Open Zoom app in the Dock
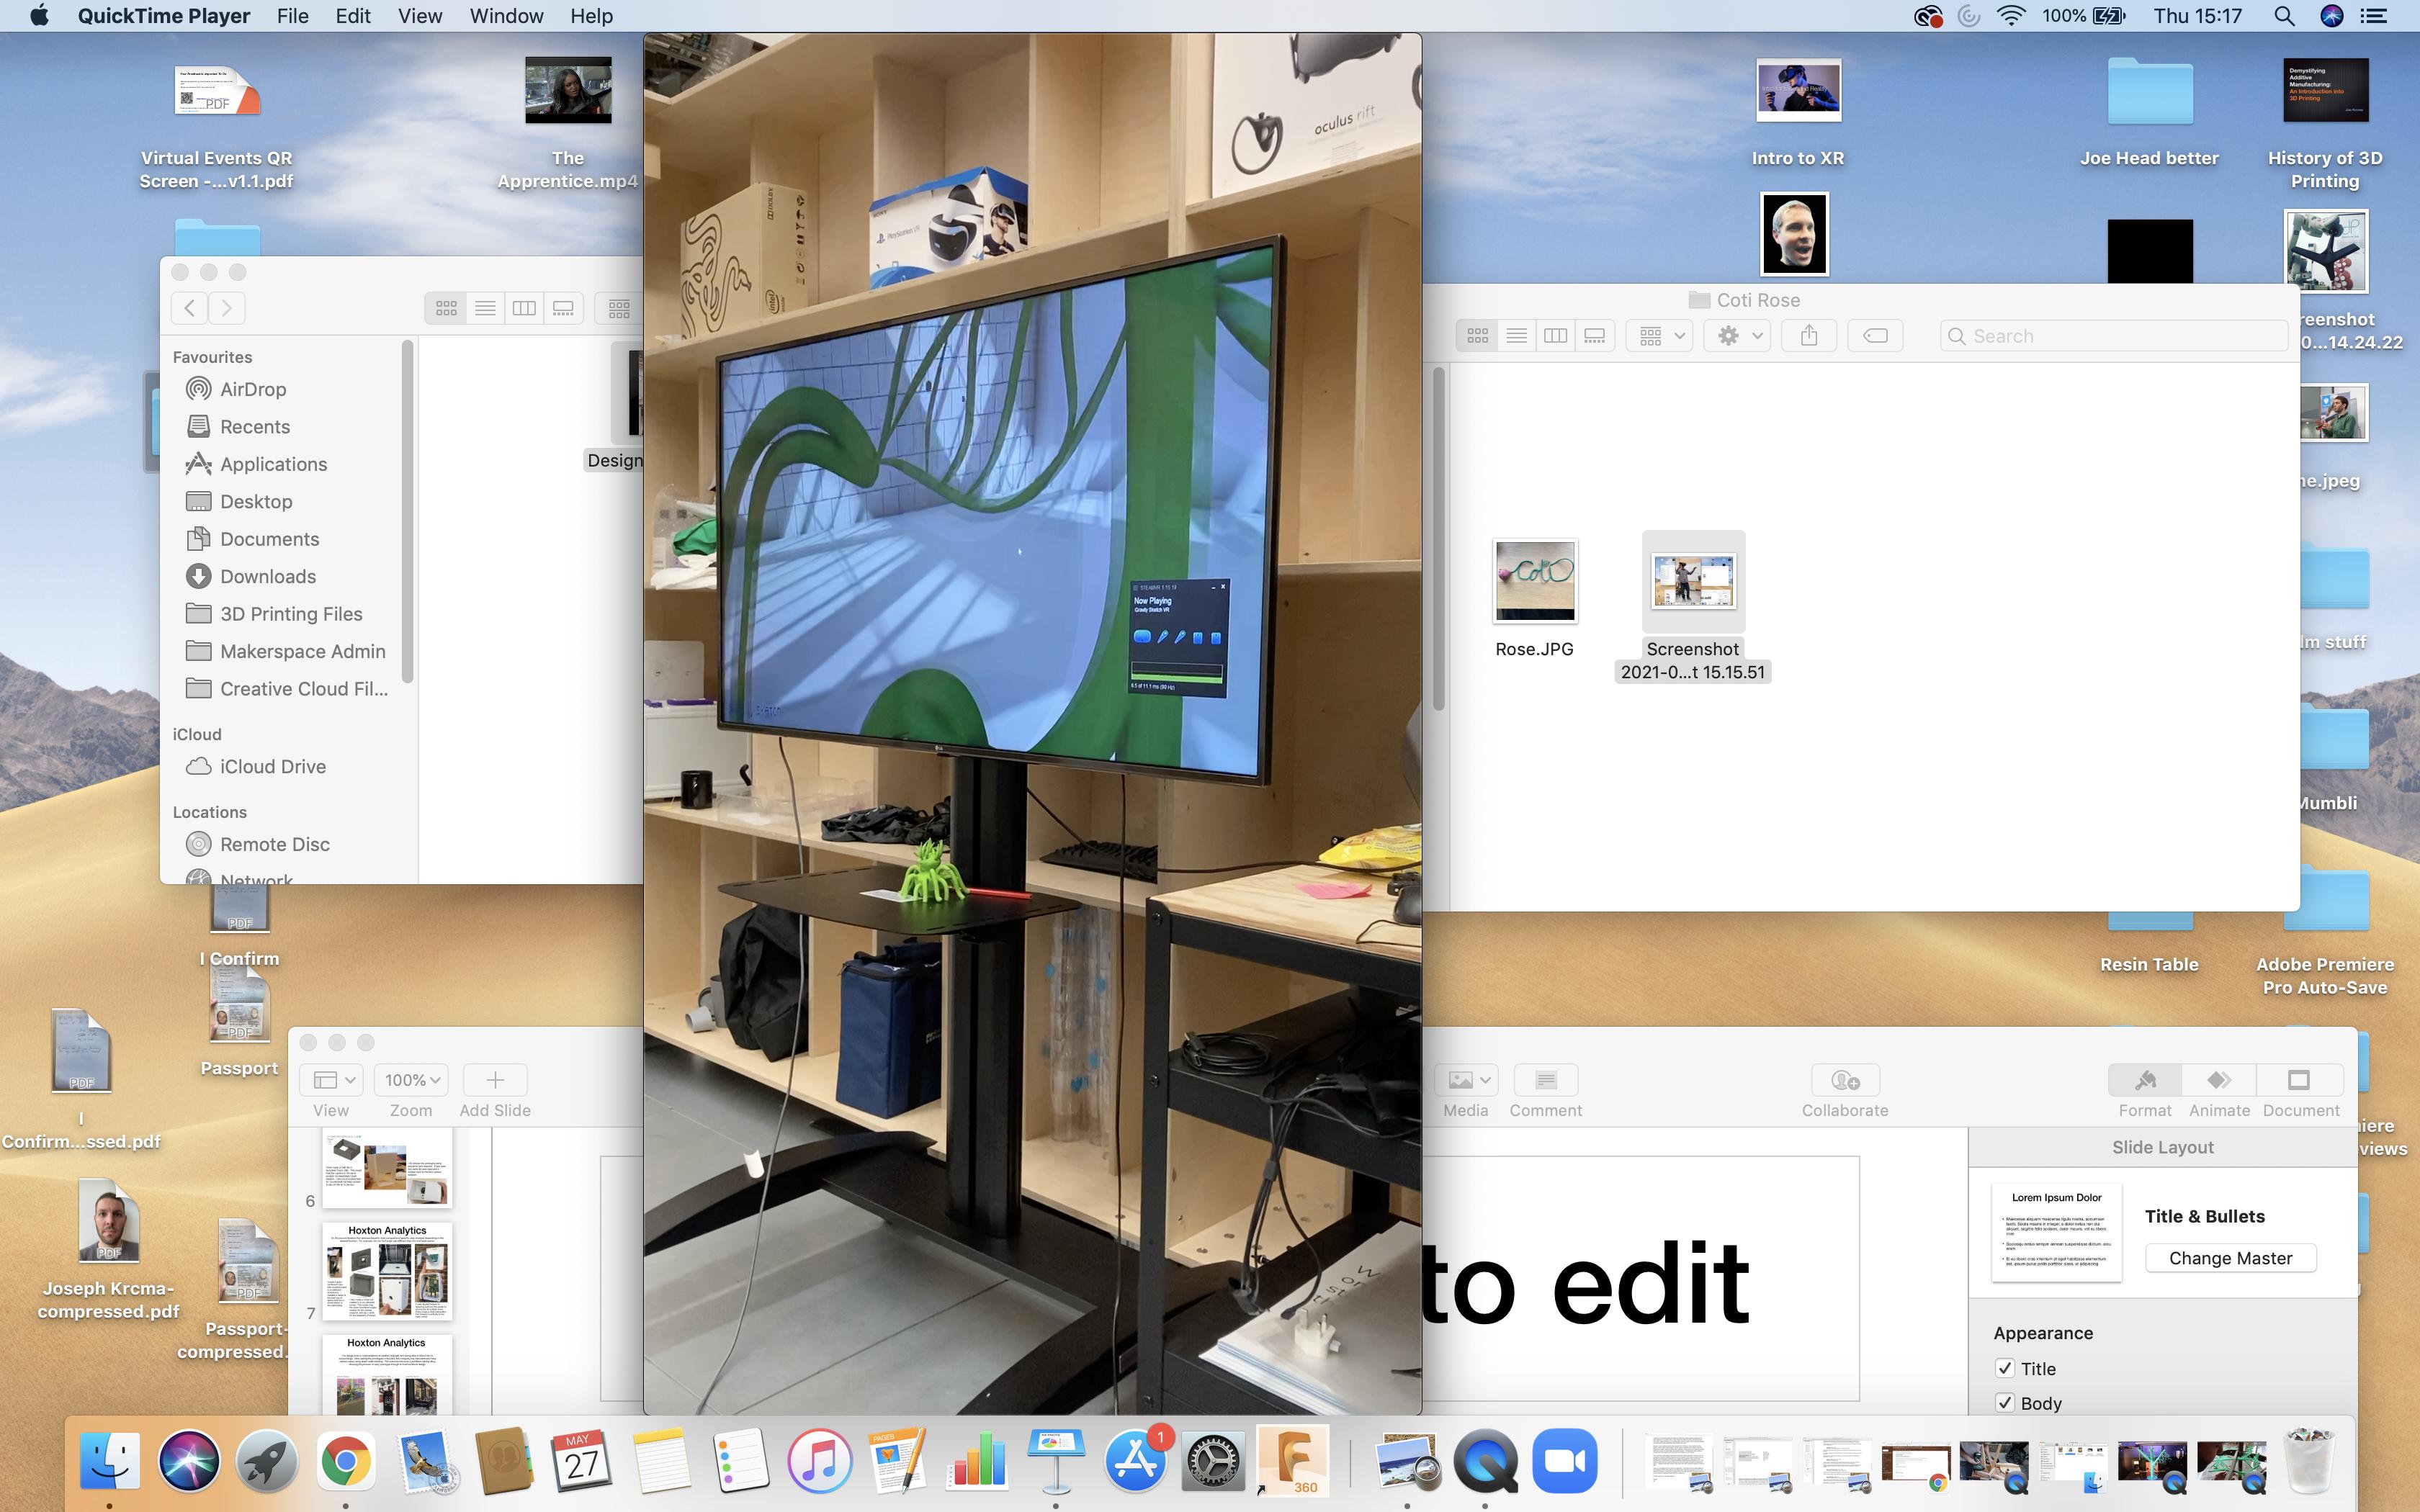Viewport: 2420px width, 1512px height. tap(1564, 1461)
